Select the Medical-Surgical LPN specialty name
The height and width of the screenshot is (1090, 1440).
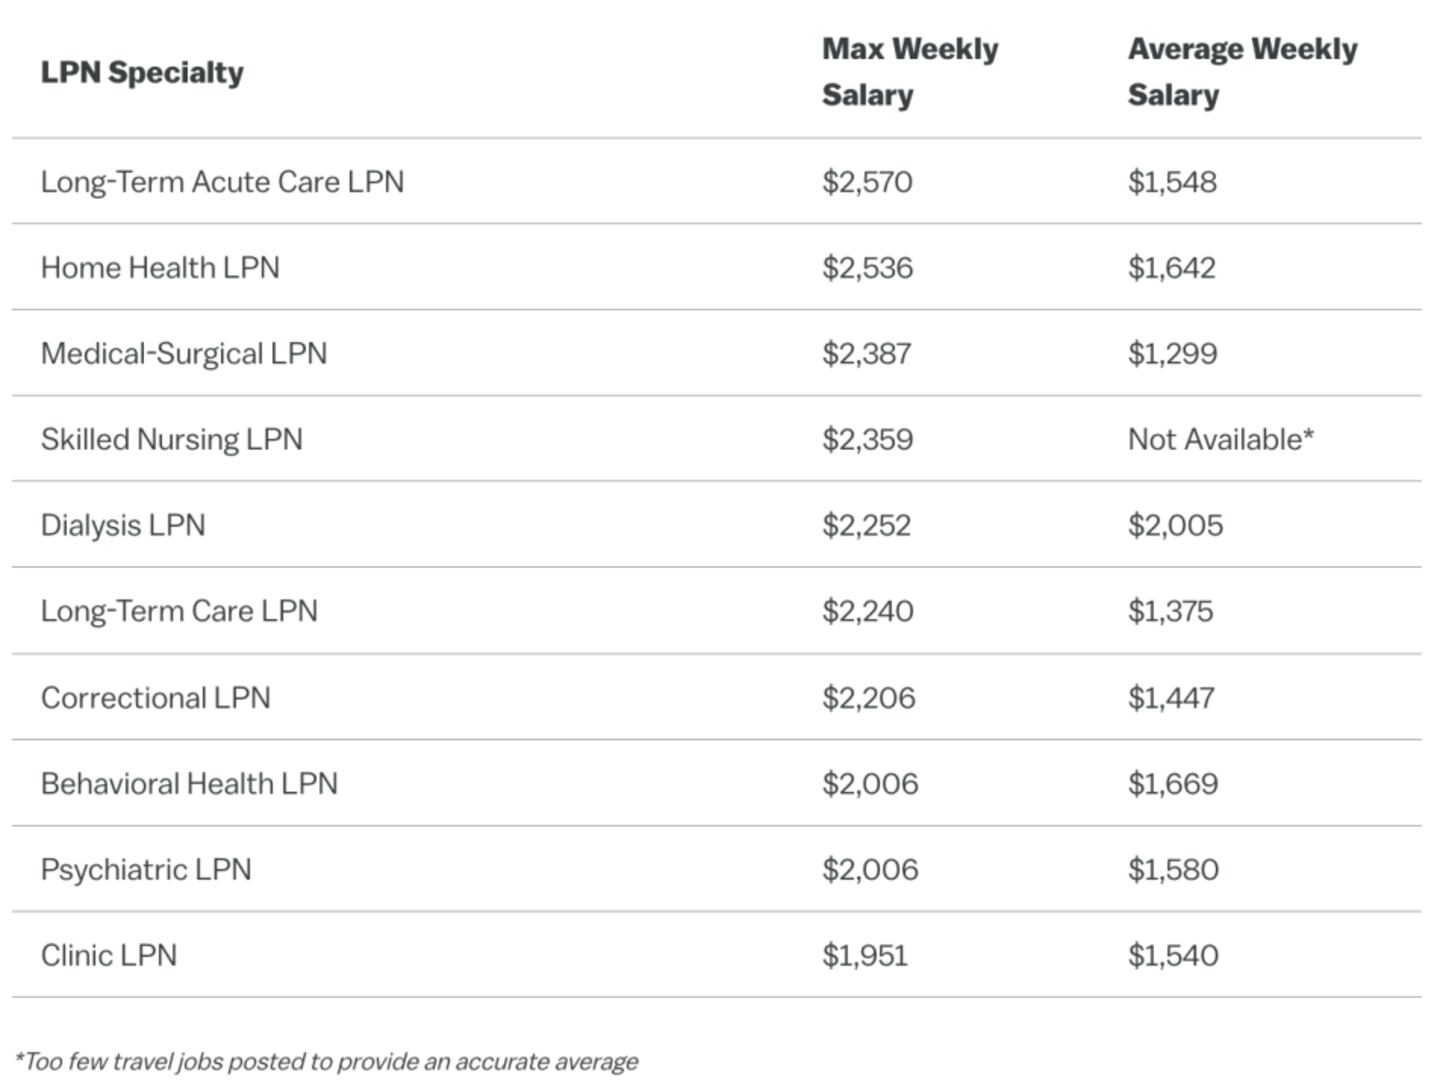point(184,354)
